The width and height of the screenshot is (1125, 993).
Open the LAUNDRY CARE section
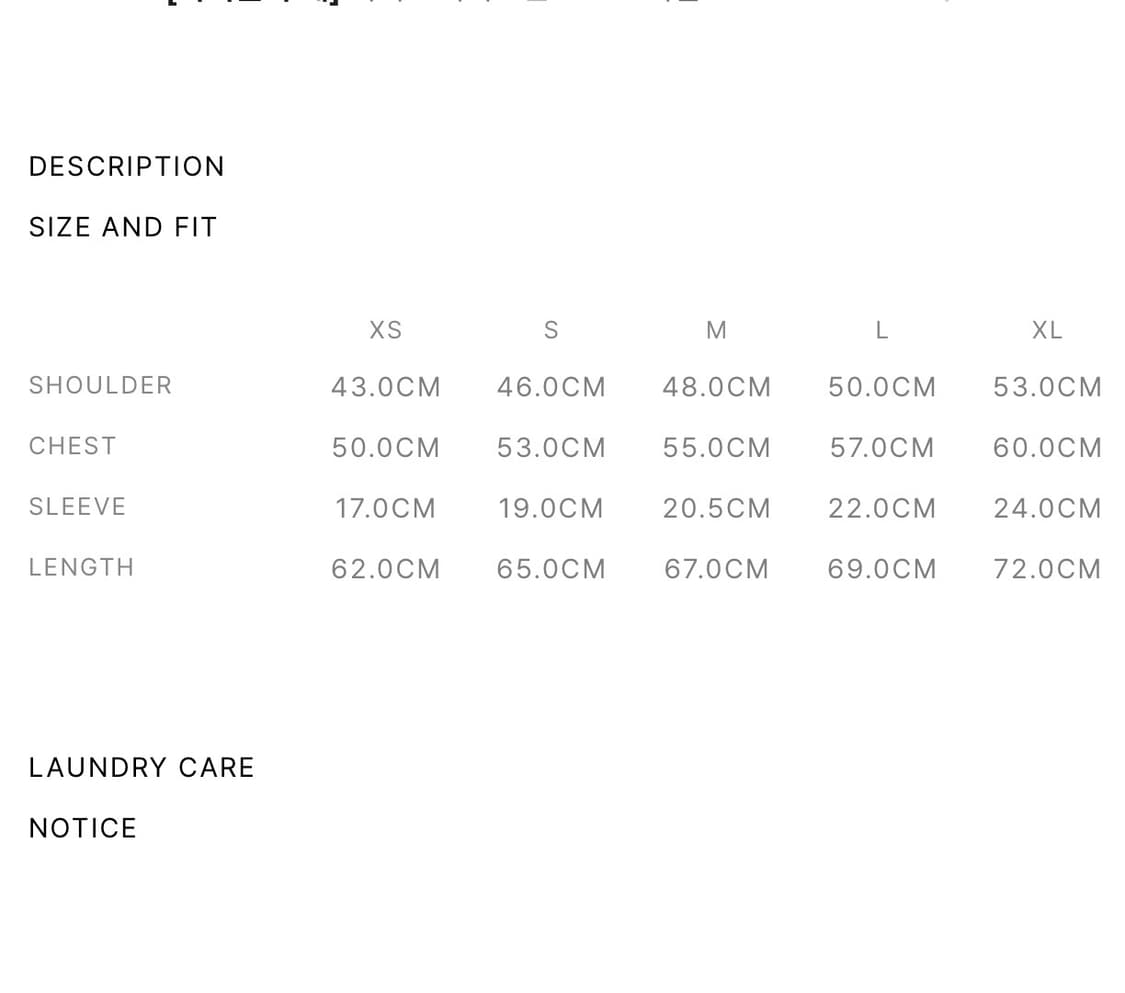142,767
